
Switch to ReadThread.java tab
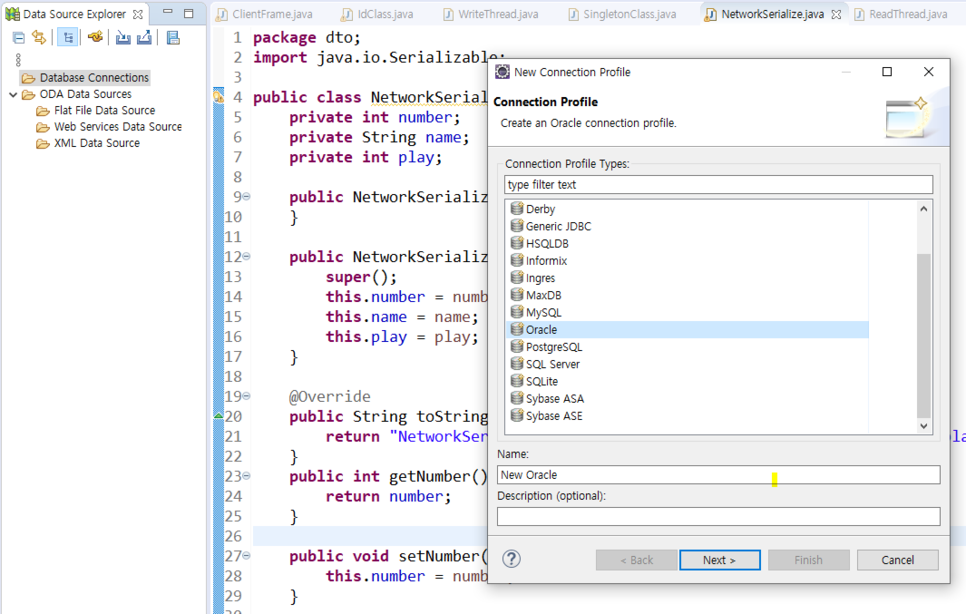[x=901, y=14]
